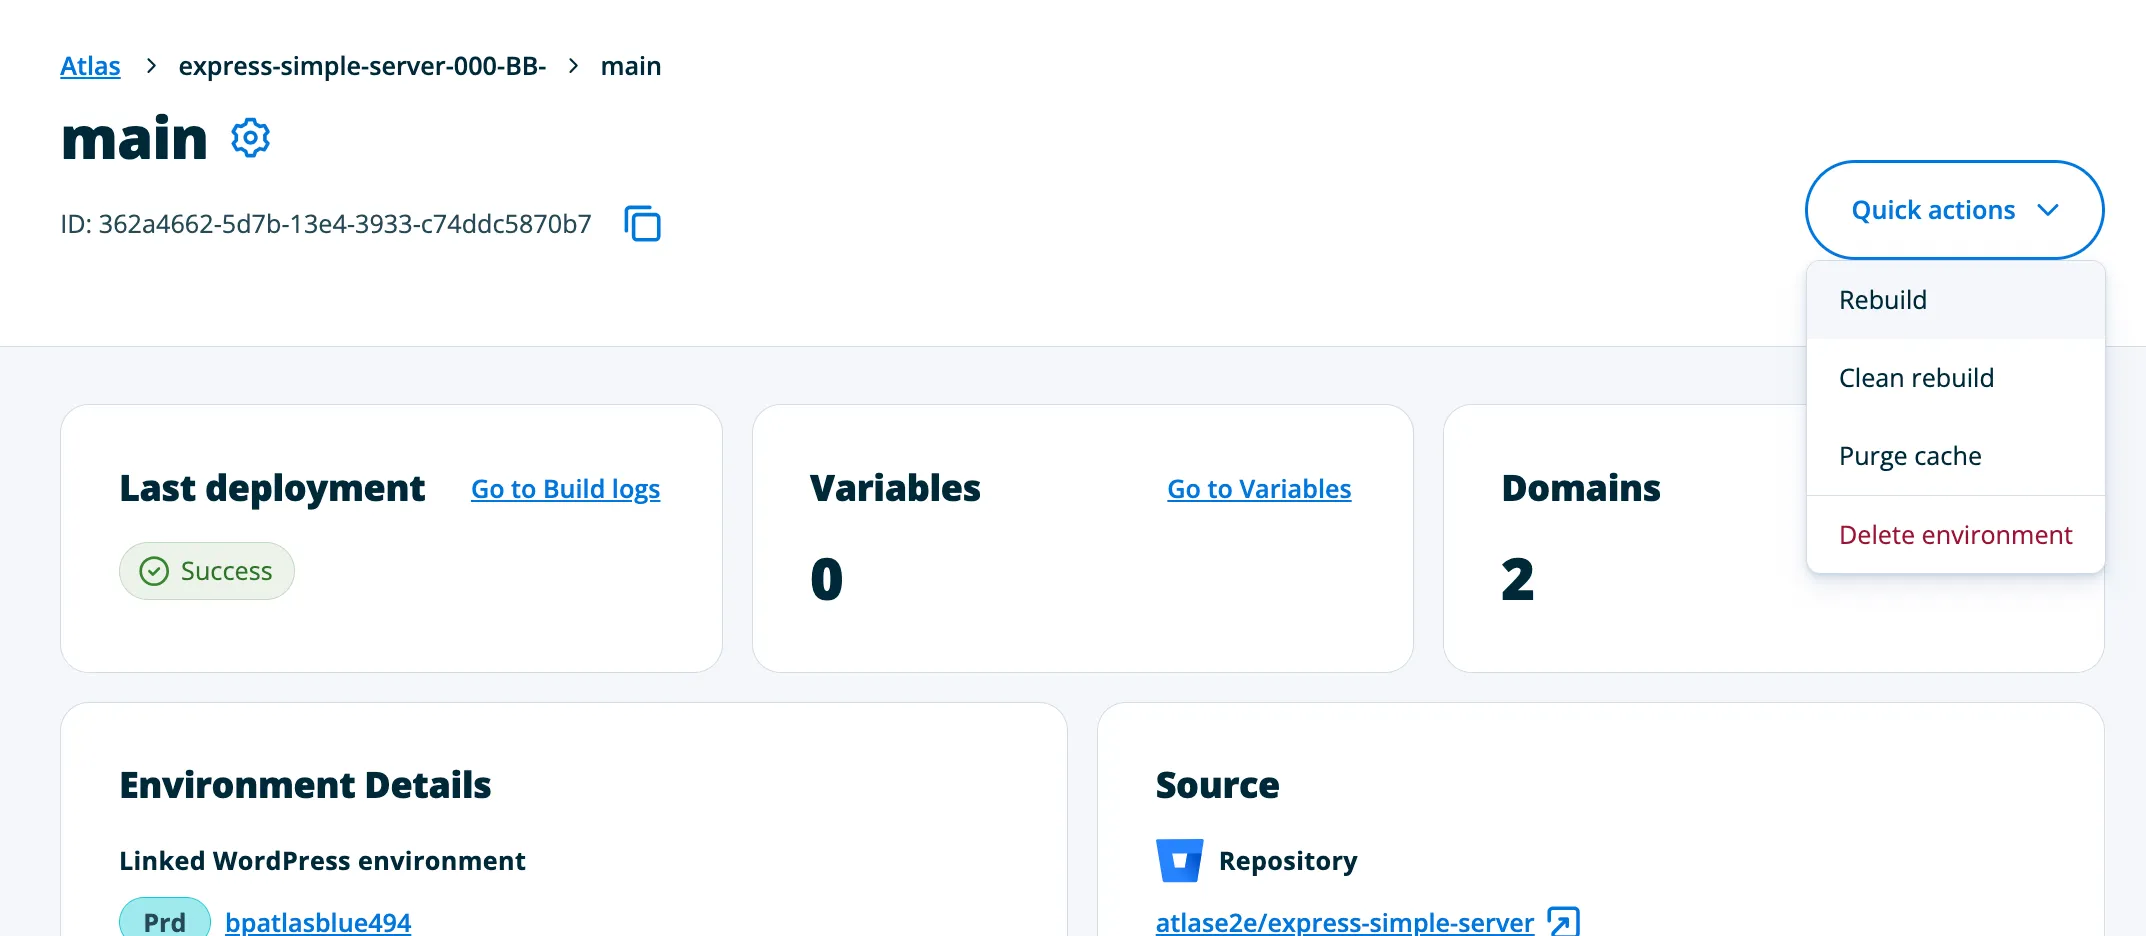
Task: Click the breadcrumb arrow before main
Action: pos(573,66)
